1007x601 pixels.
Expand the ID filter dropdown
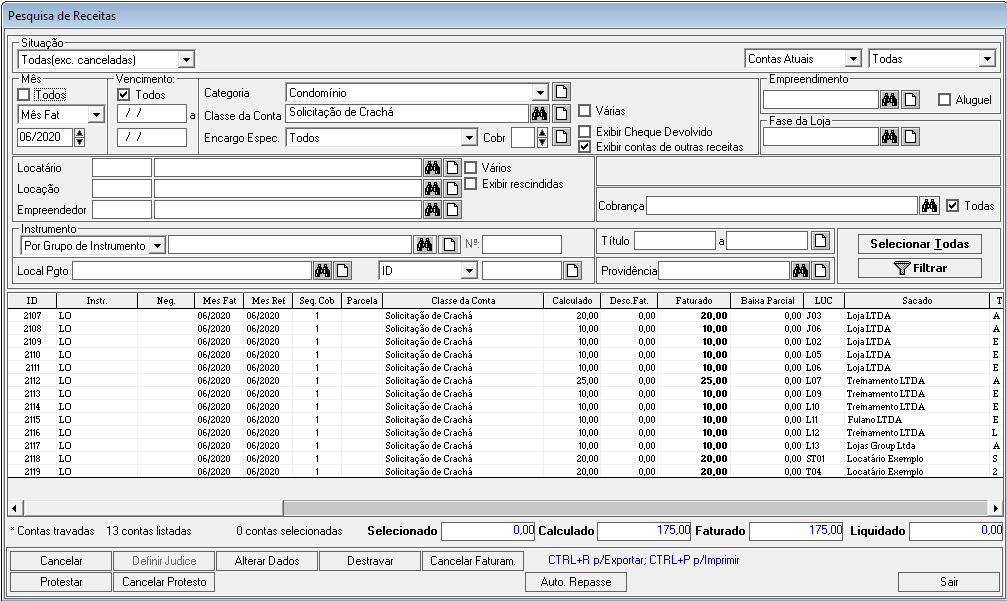(x=469, y=271)
